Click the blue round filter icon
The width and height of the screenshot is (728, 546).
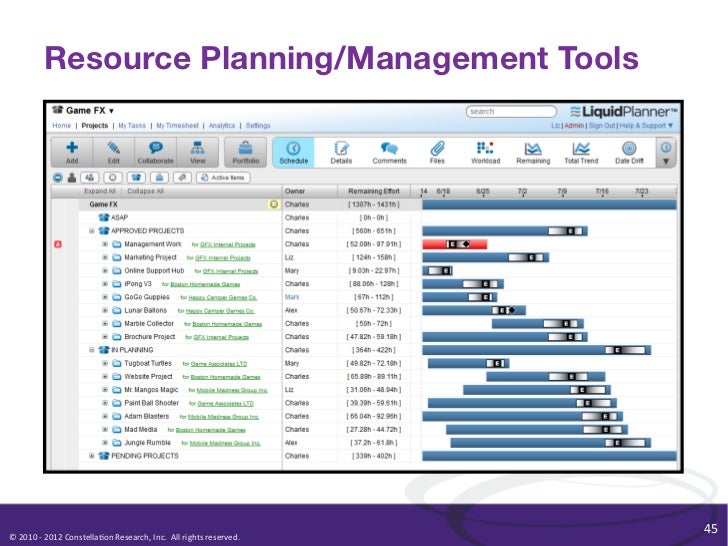tap(58, 177)
